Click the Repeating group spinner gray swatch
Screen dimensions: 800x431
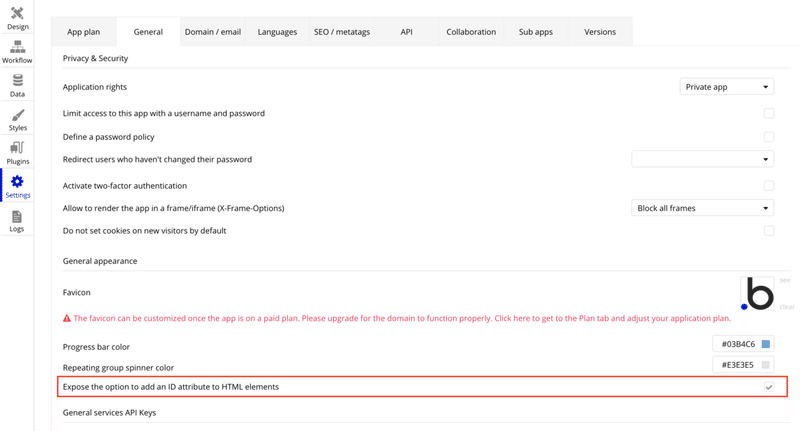point(765,365)
